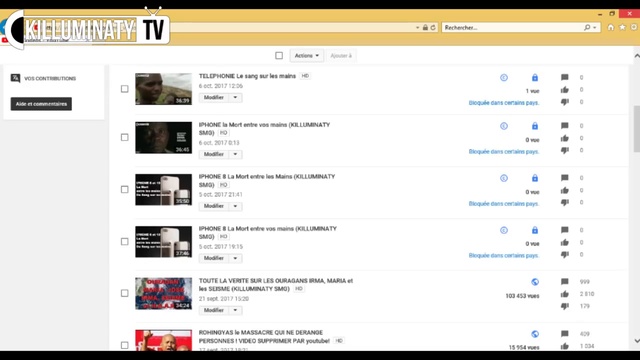Click lock icon for IPHONE la Mort video
Viewport: 640px width, 360px height.
point(535,126)
